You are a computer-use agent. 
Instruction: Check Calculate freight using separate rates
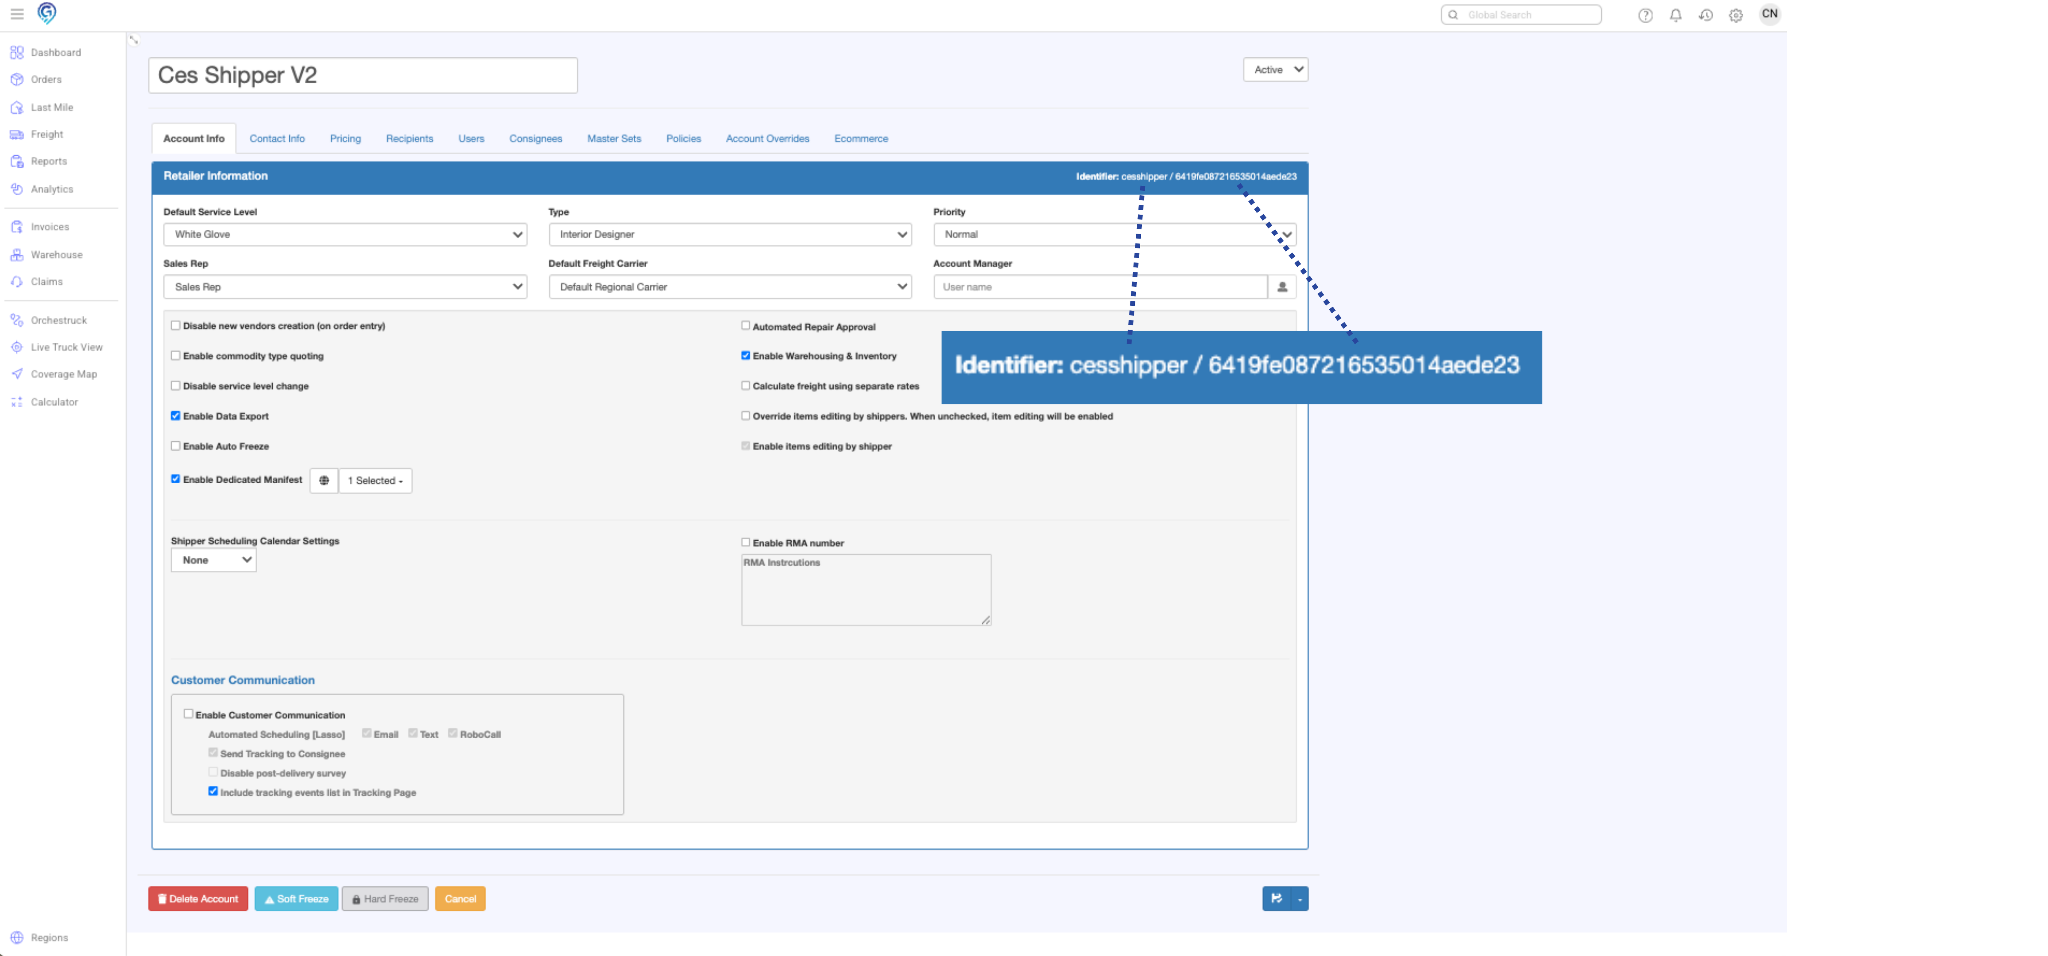(x=745, y=385)
